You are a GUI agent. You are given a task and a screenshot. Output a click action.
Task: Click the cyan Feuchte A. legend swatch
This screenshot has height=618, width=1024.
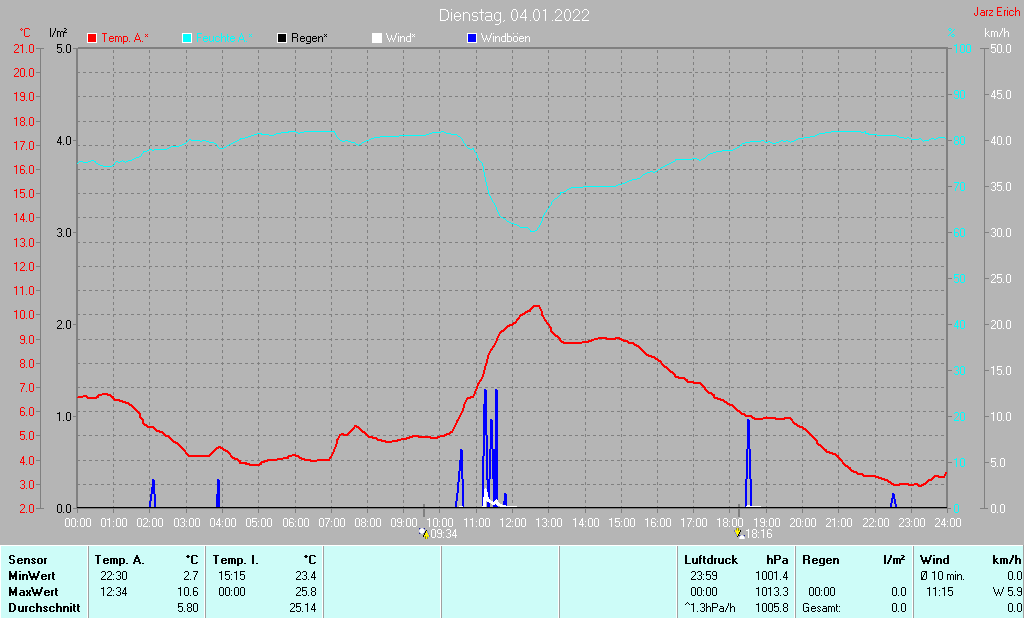(x=187, y=39)
